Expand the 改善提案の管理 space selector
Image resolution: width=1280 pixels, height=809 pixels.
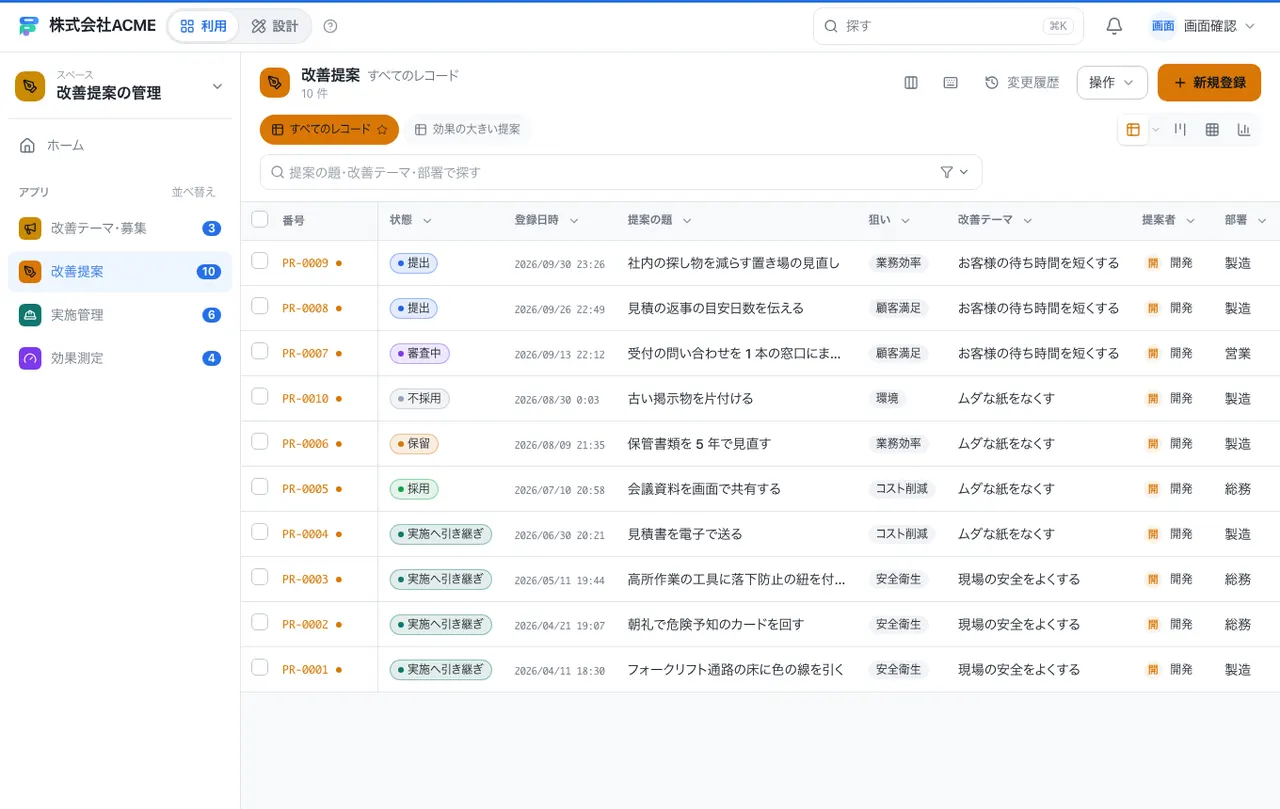coord(120,86)
